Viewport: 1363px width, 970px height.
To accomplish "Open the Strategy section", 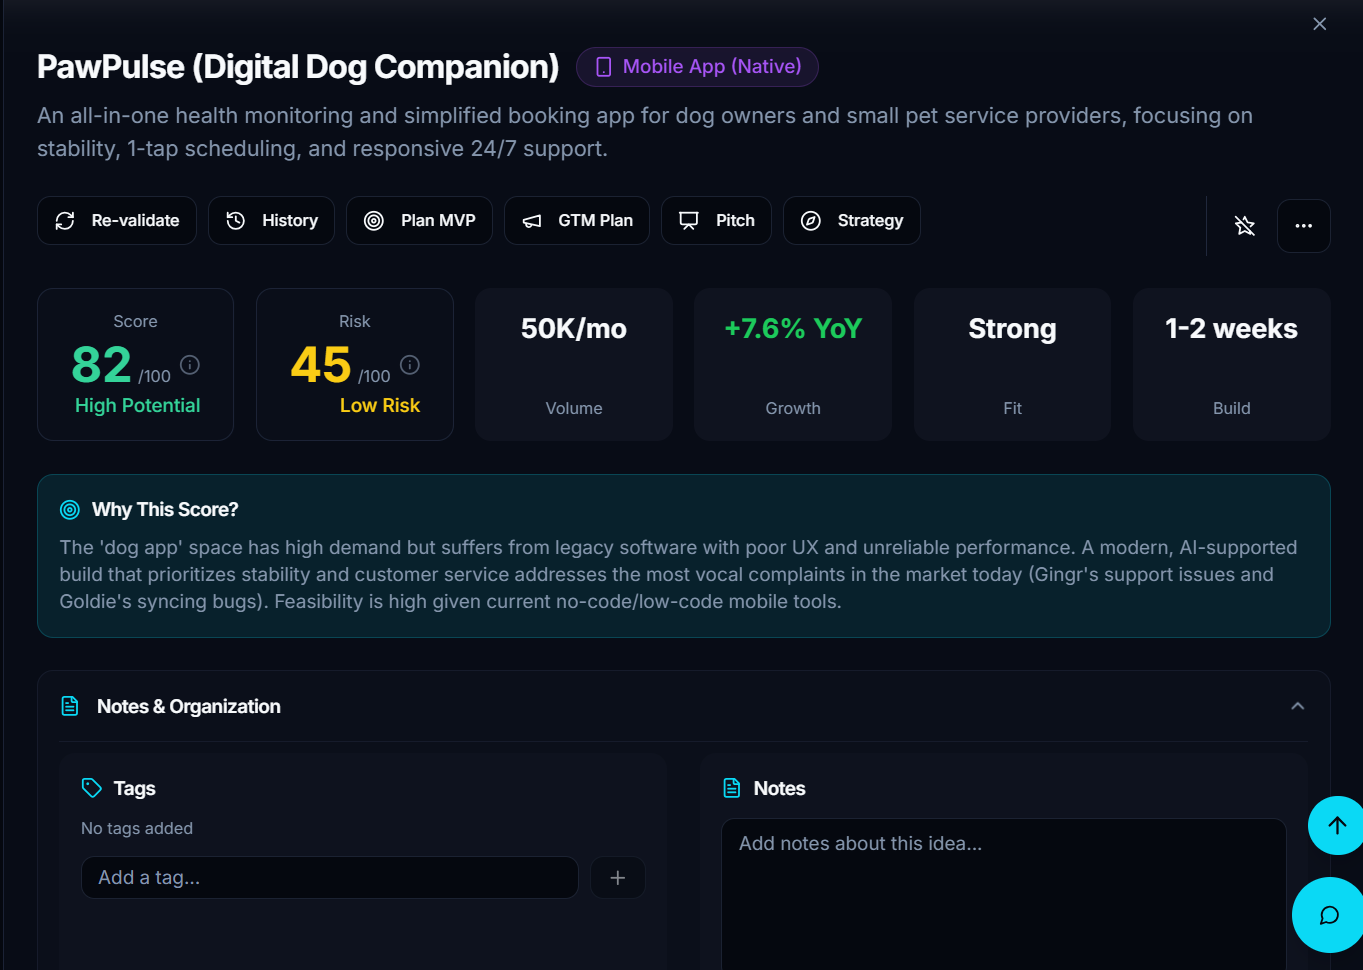I will [x=851, y=221].
